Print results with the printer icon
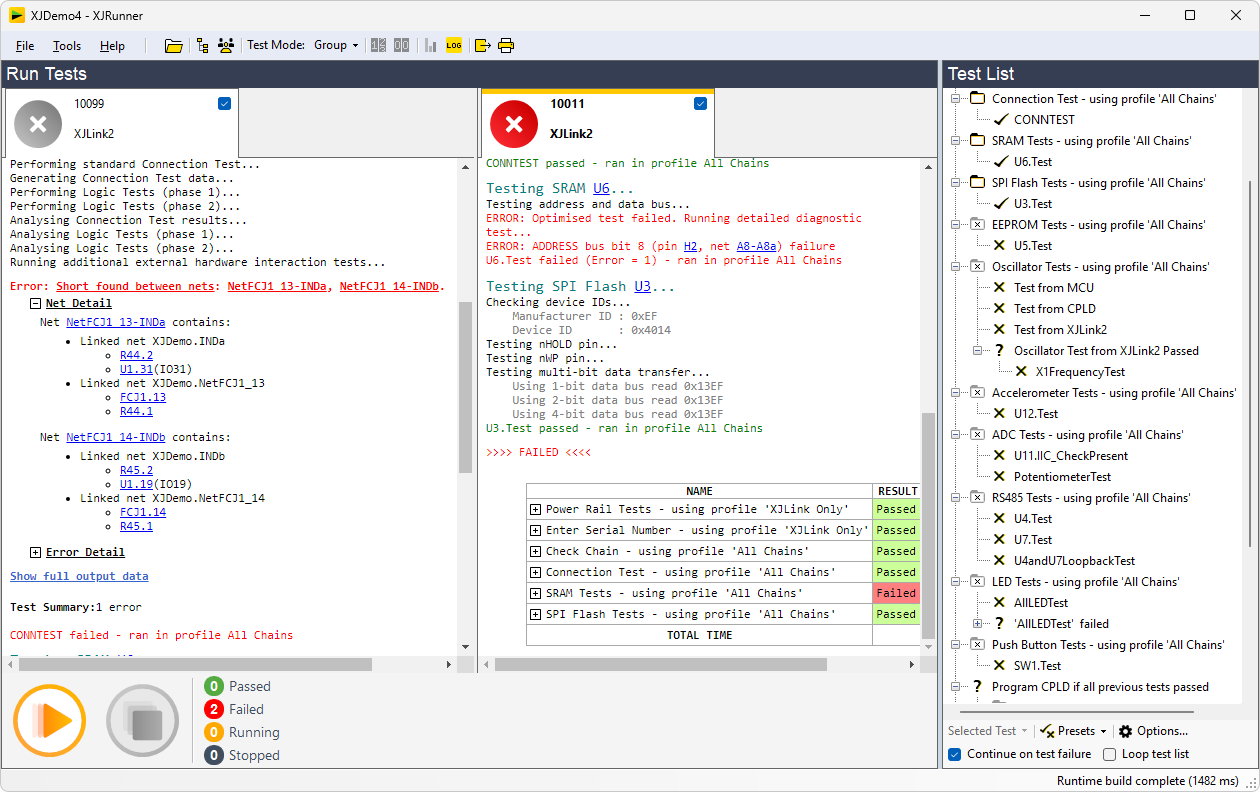Screen dimensions: 1260x792 [506, 45]
